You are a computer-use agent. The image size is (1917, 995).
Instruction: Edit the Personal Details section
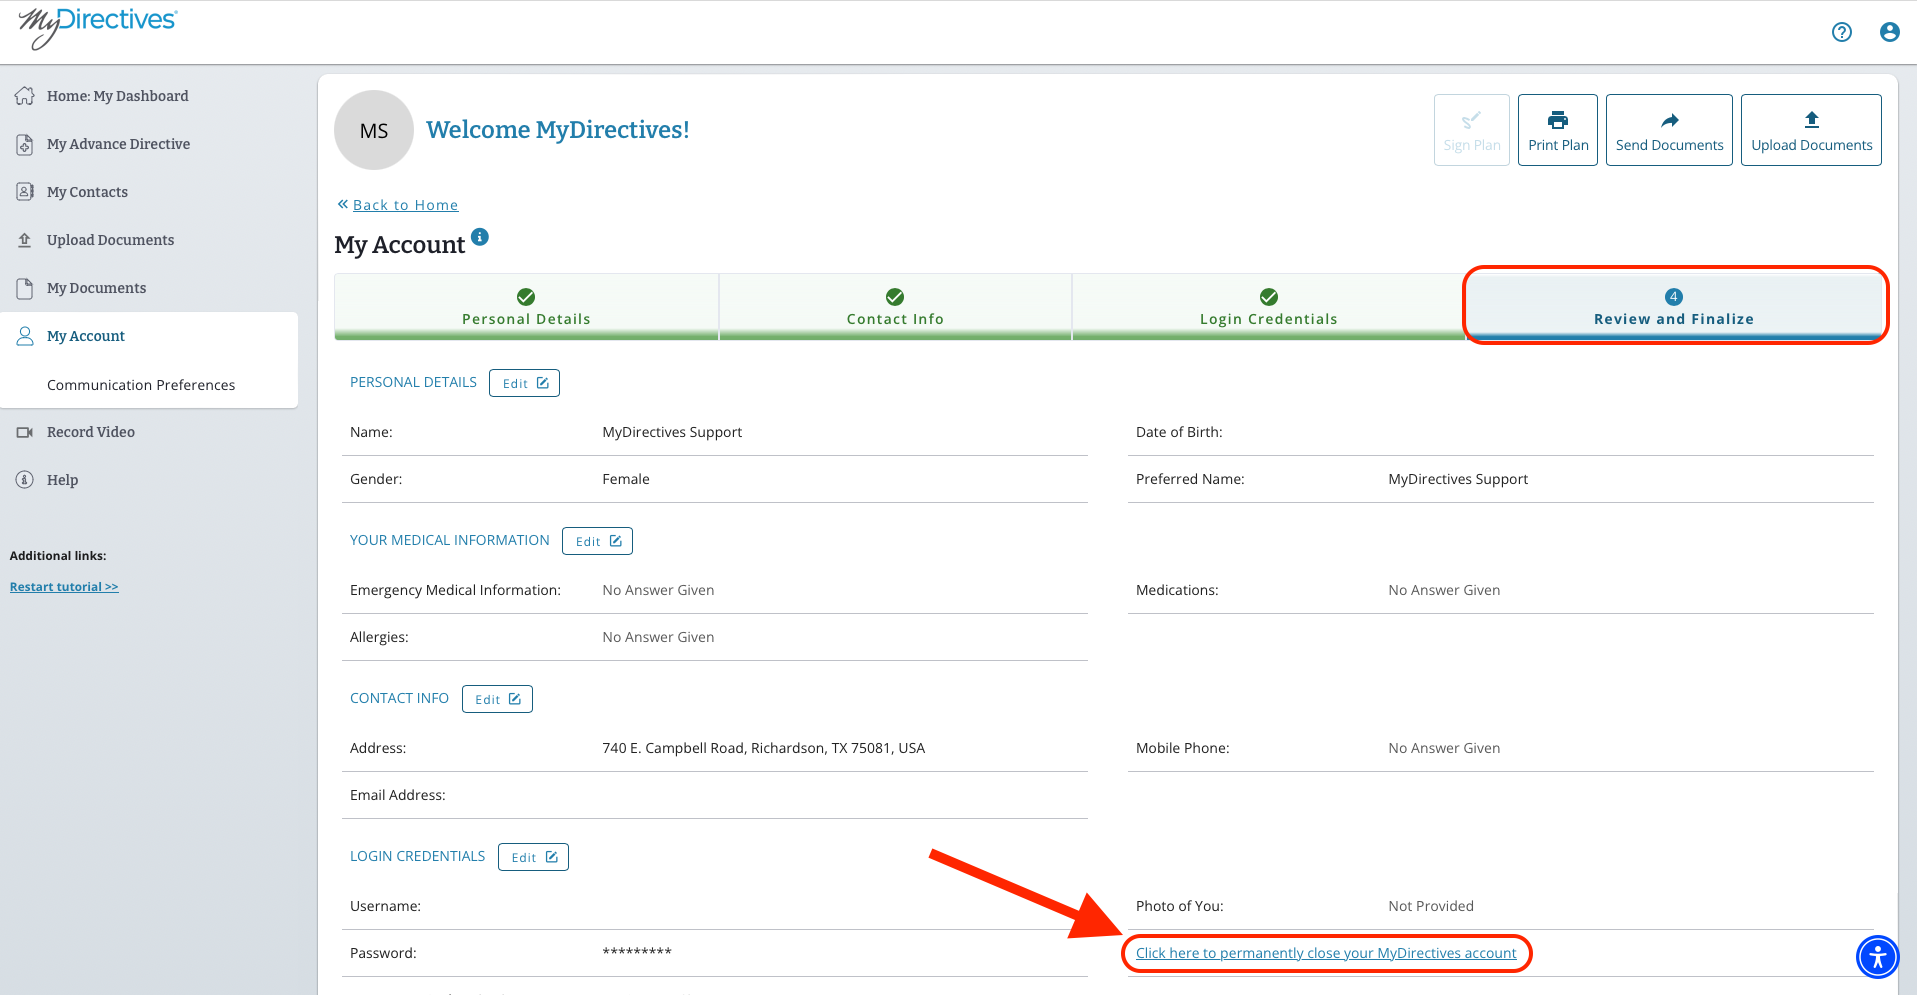[524, 383]
